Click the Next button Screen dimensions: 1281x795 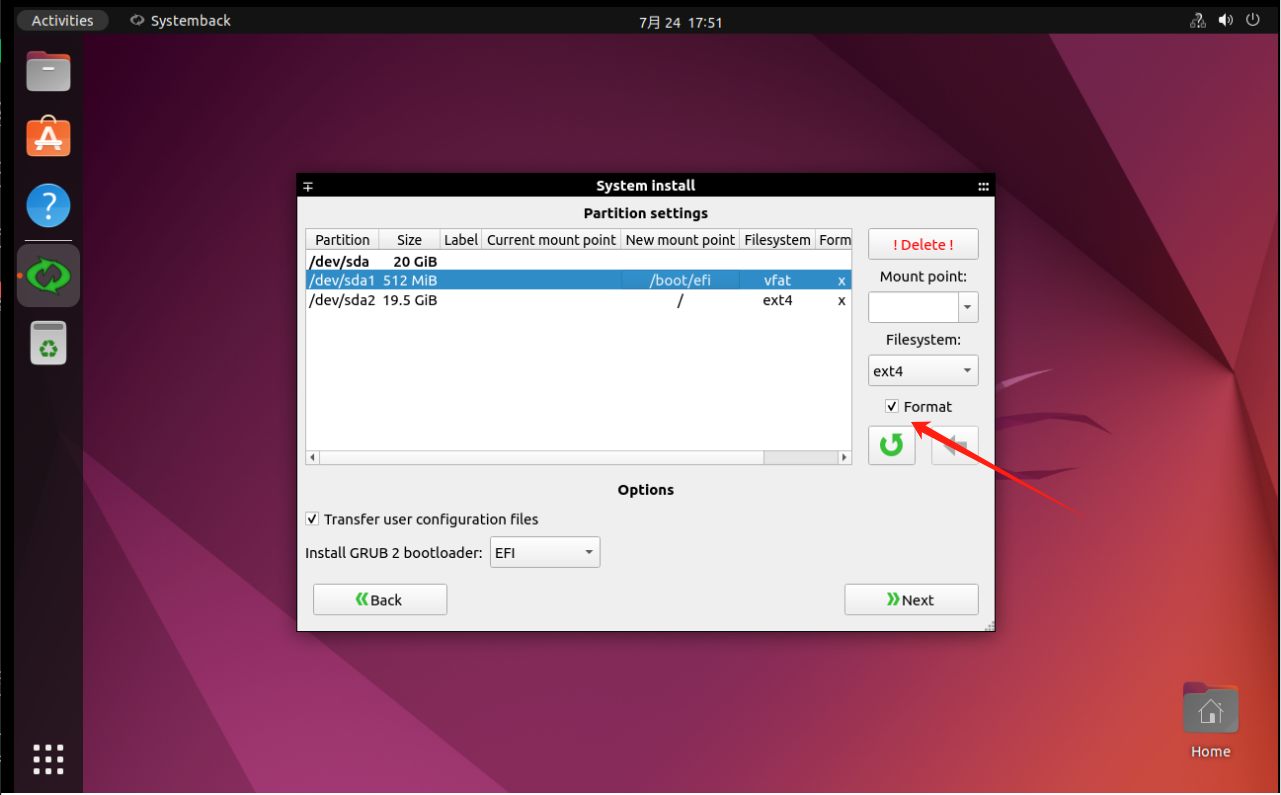(910, 599)
